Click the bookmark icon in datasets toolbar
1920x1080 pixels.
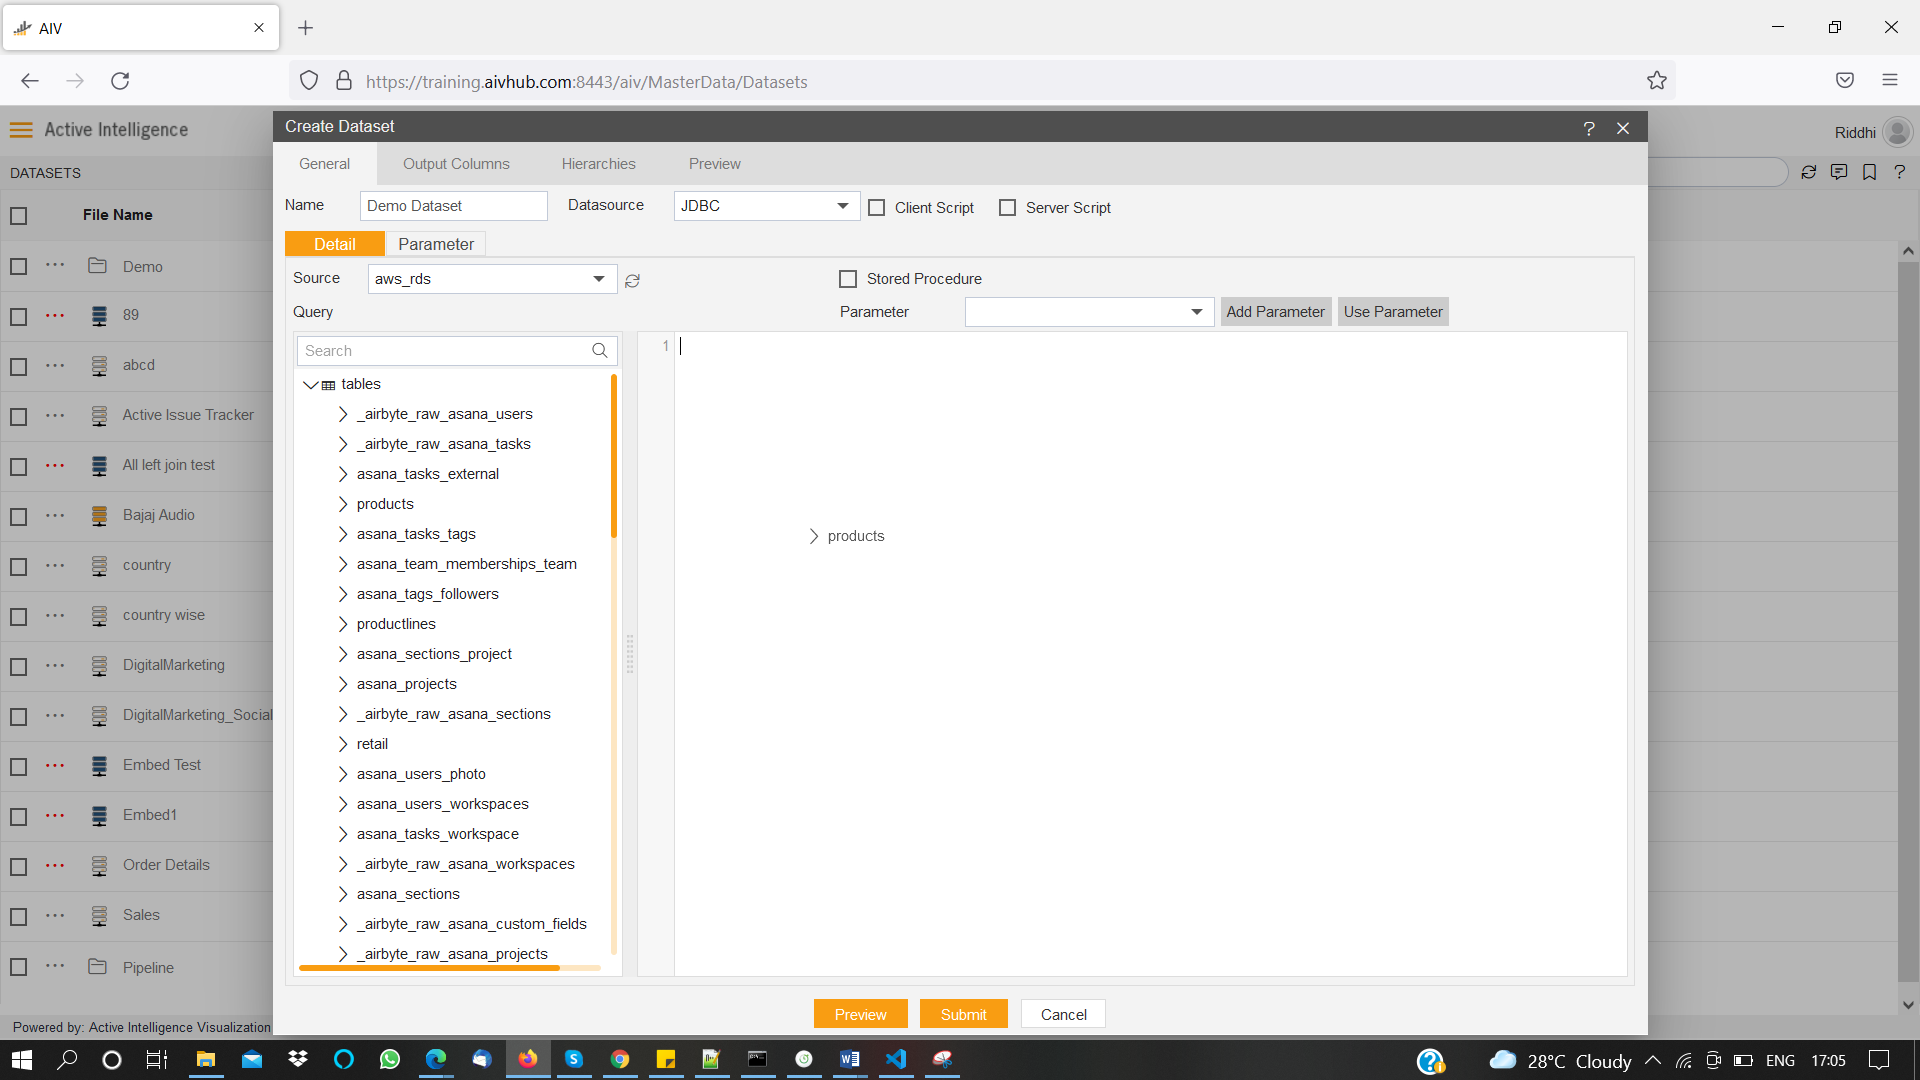point(1870,172)
